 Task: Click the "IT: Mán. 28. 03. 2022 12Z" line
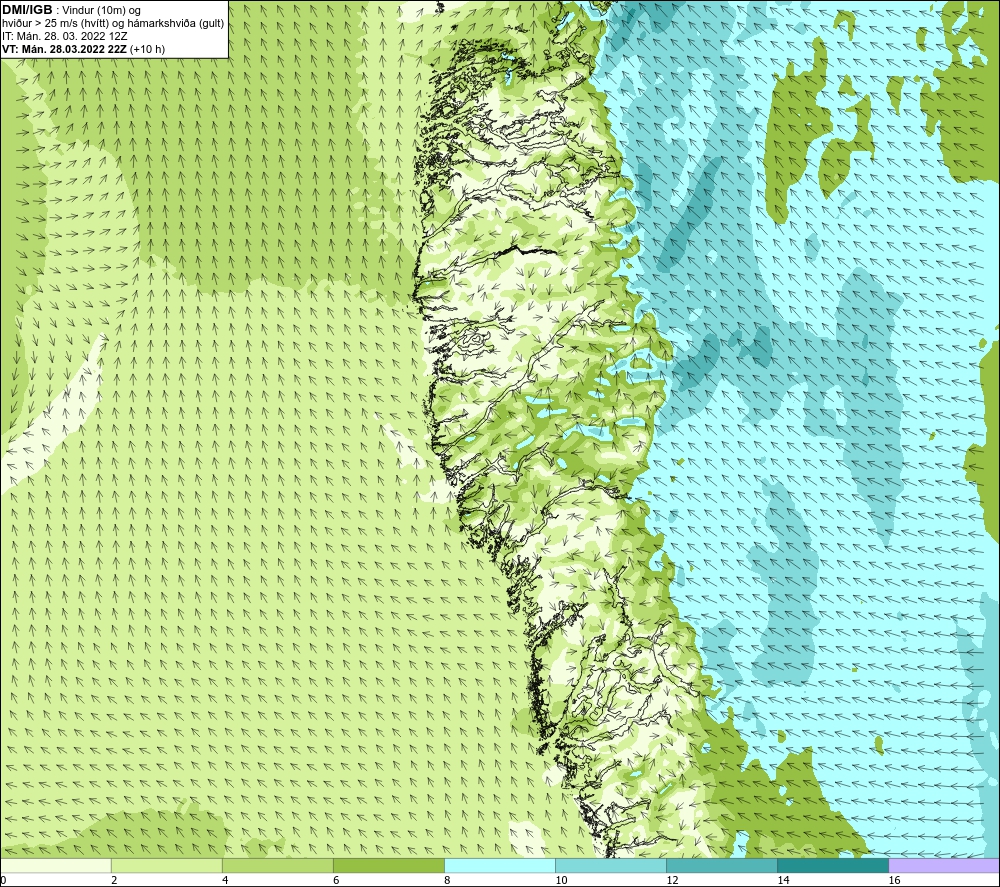coord(64,36)
